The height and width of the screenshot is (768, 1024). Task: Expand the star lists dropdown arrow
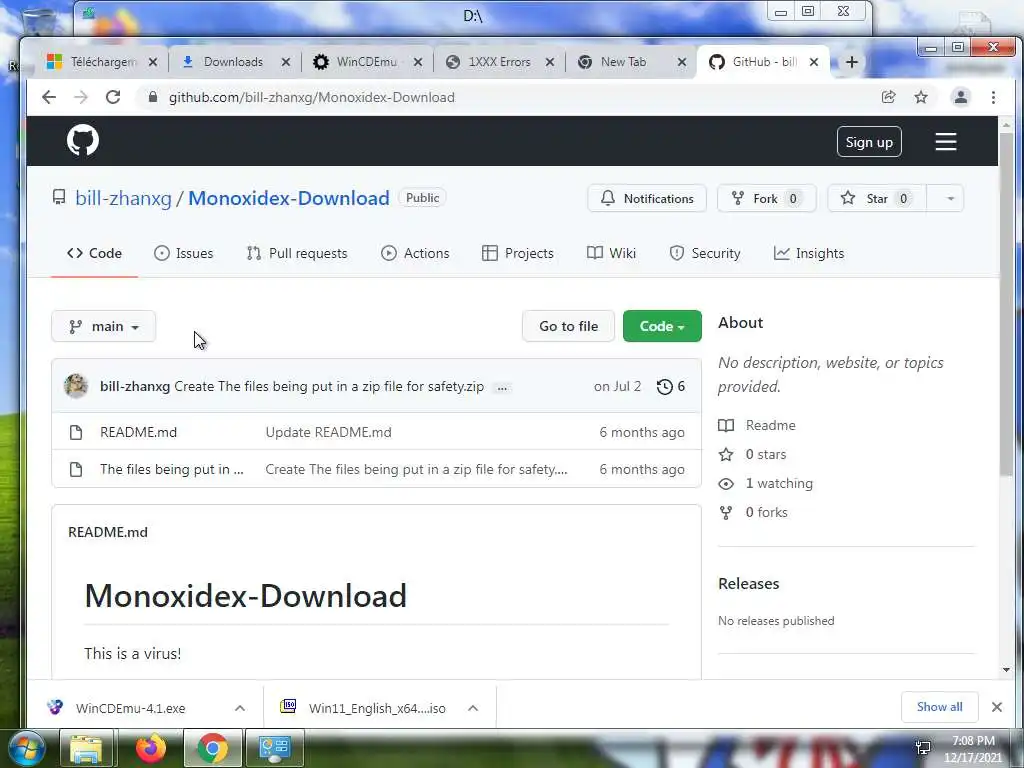[x=950, y=199]
